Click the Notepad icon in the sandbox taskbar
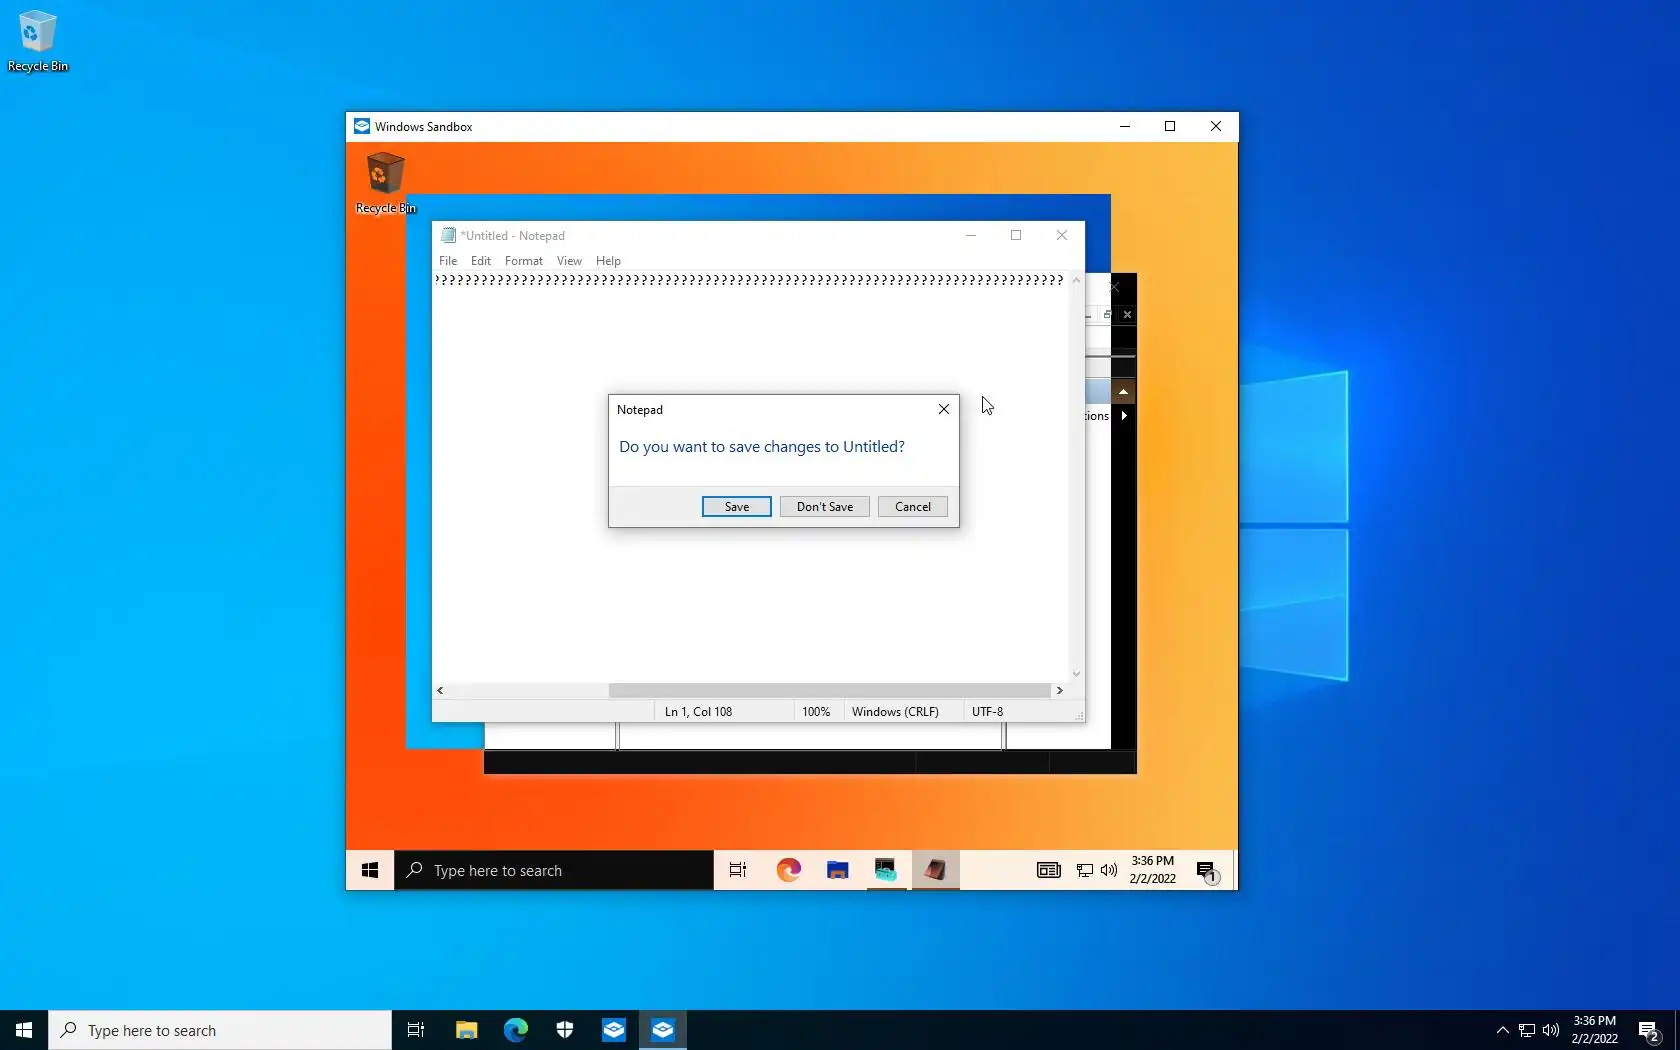This screenshot has width=1680, height=1050. (x=935, y=870)
